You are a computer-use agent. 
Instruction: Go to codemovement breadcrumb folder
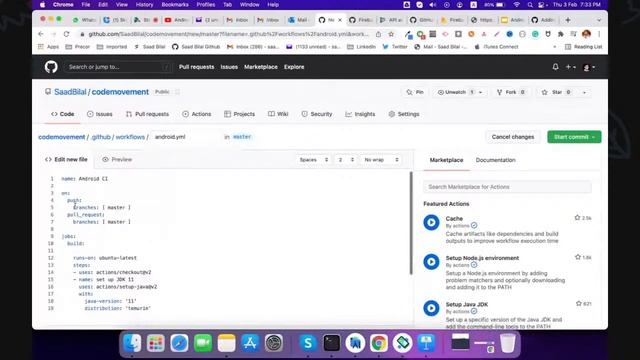[x=62, y=137]
